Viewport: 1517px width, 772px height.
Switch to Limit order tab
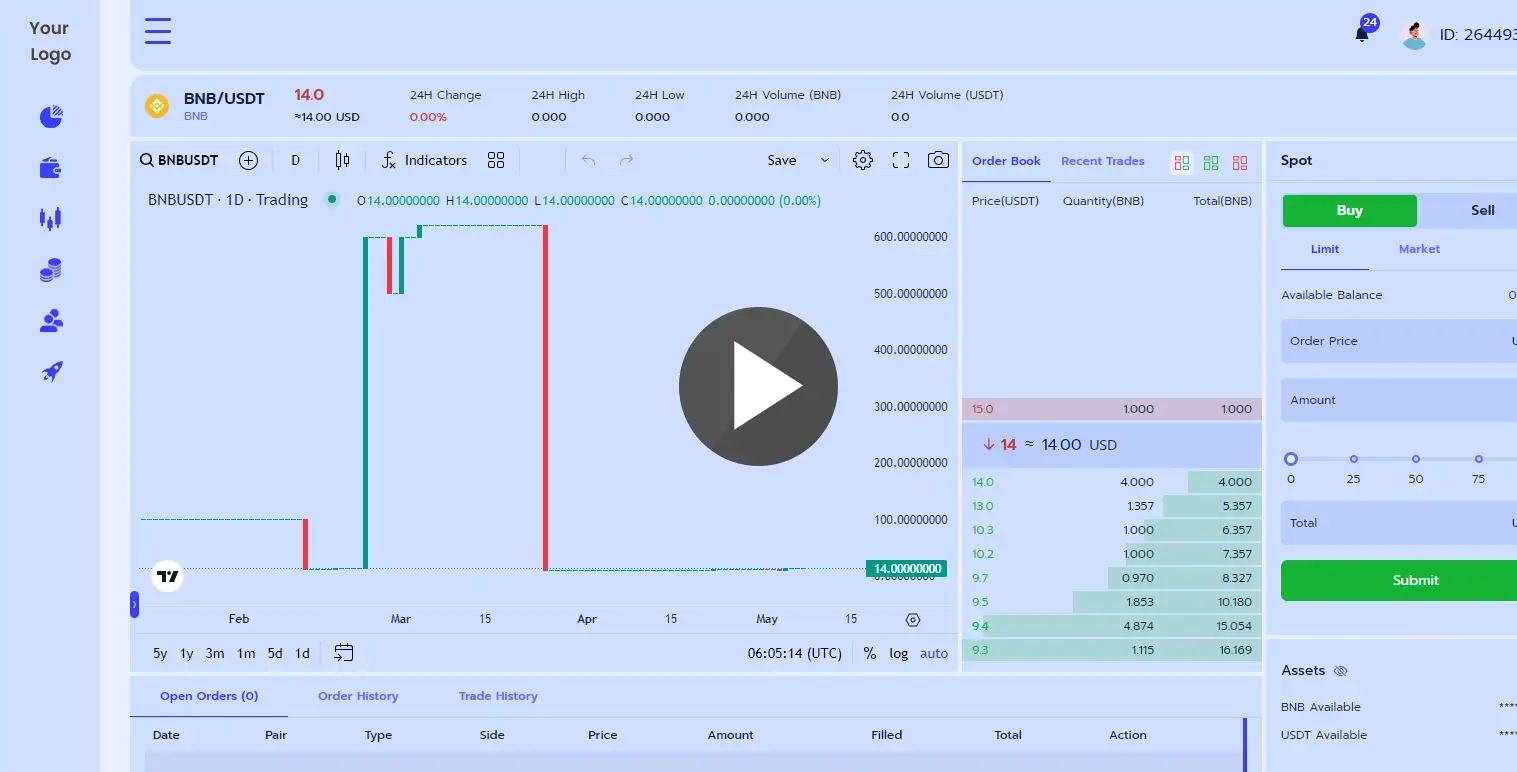(x=1325, y=249)
